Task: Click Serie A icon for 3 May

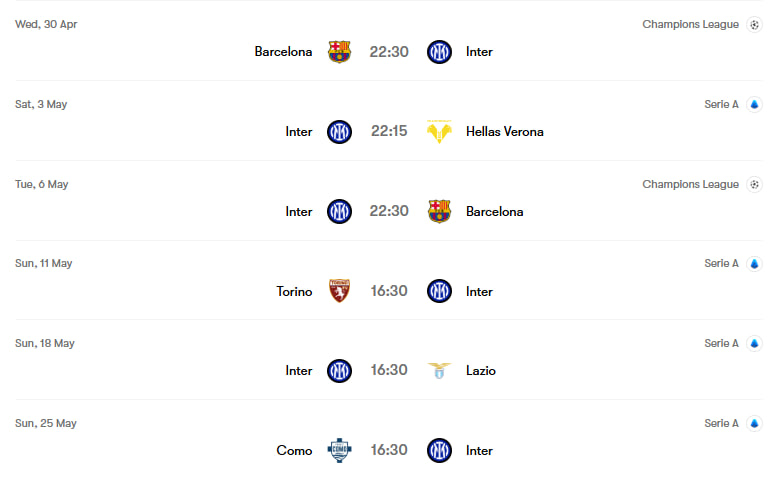Action: (754, 104)
